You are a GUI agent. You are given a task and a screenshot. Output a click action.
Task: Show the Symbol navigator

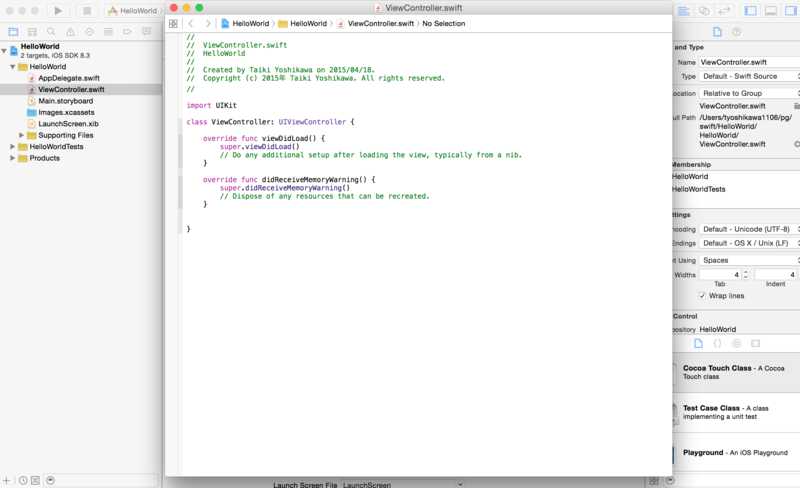(x=32, y=32)
